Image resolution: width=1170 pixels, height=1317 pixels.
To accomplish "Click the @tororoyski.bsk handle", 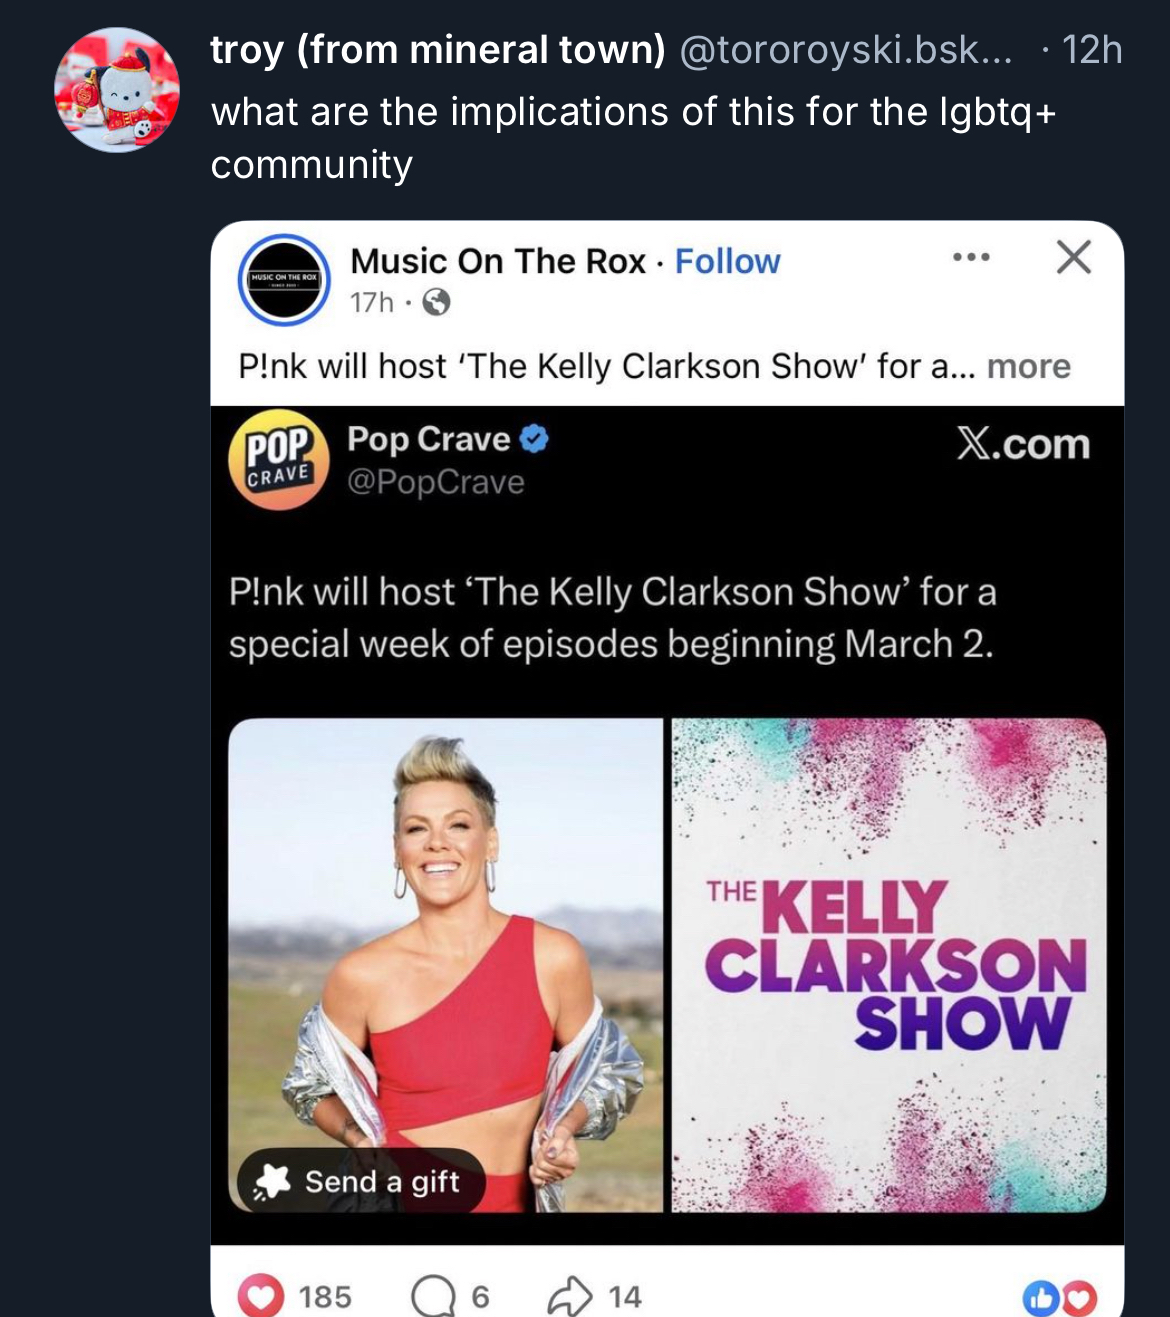I will click(x=845, y=49).
